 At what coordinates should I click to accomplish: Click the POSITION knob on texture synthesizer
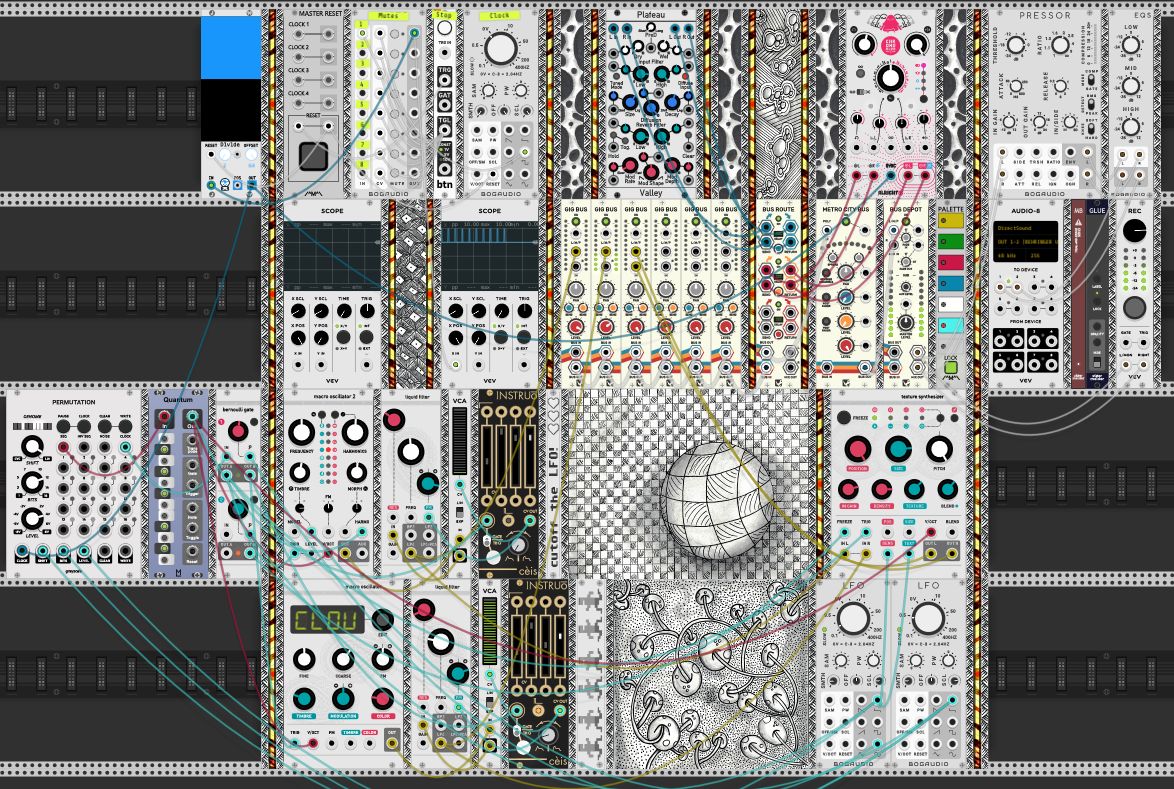(858, 449)
